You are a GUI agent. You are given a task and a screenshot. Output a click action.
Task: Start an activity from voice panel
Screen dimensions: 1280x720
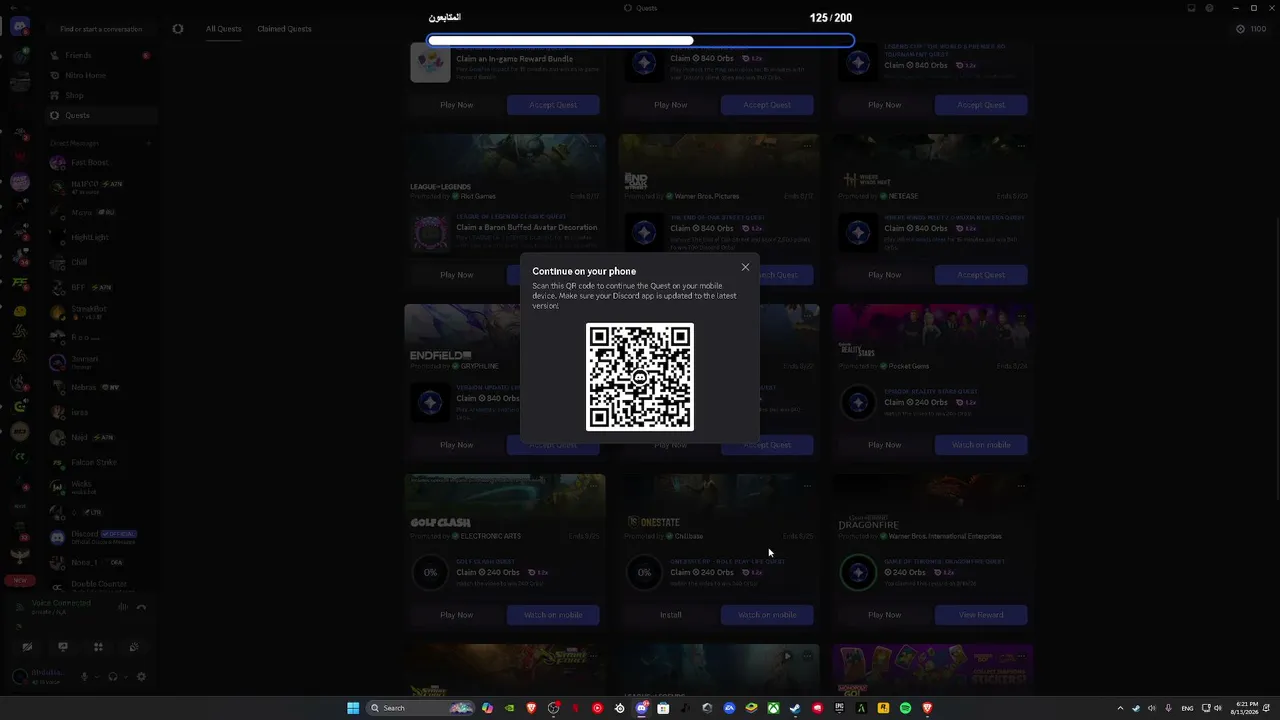click(x=98, y=647)
